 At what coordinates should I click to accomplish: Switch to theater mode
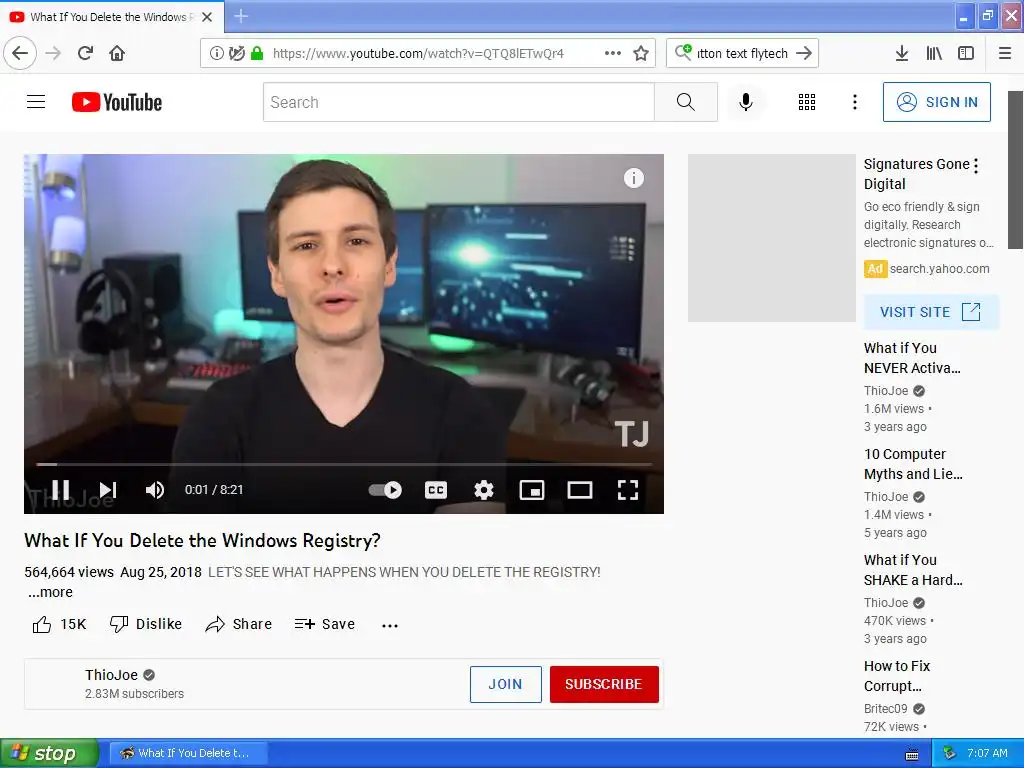[580, 490]
